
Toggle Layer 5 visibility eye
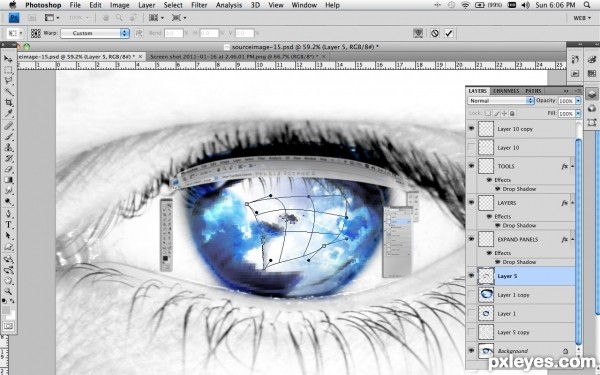click(x=471, y=276)
